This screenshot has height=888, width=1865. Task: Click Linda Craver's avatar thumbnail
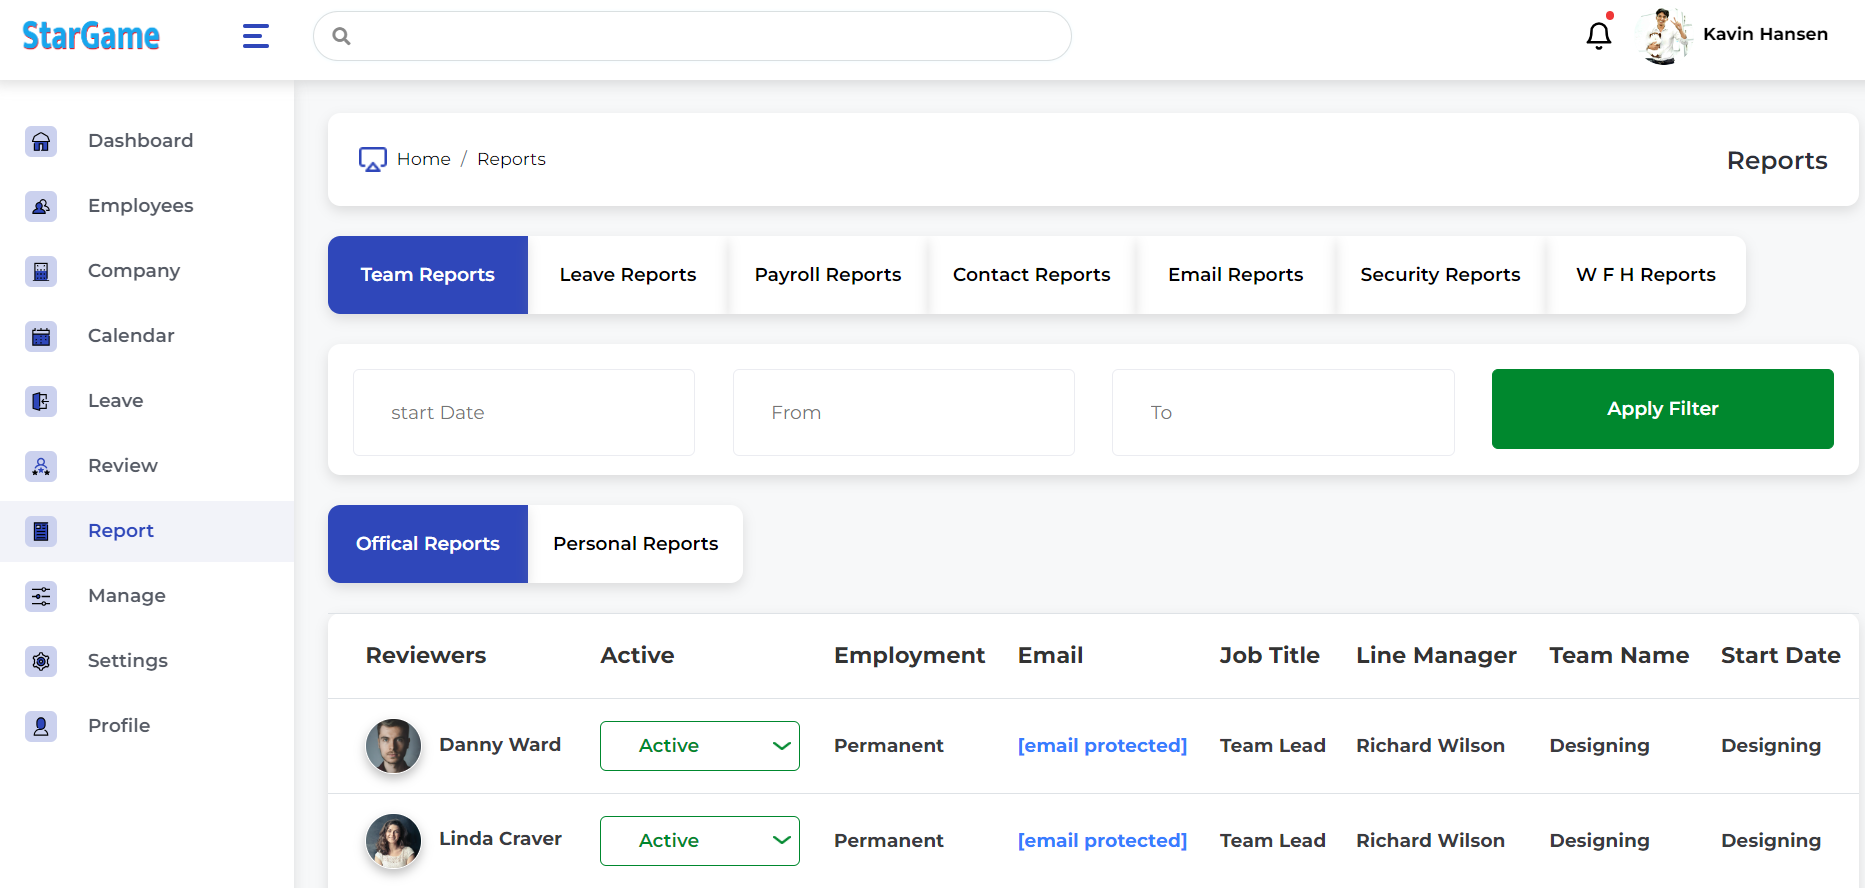tap(393, 841)
